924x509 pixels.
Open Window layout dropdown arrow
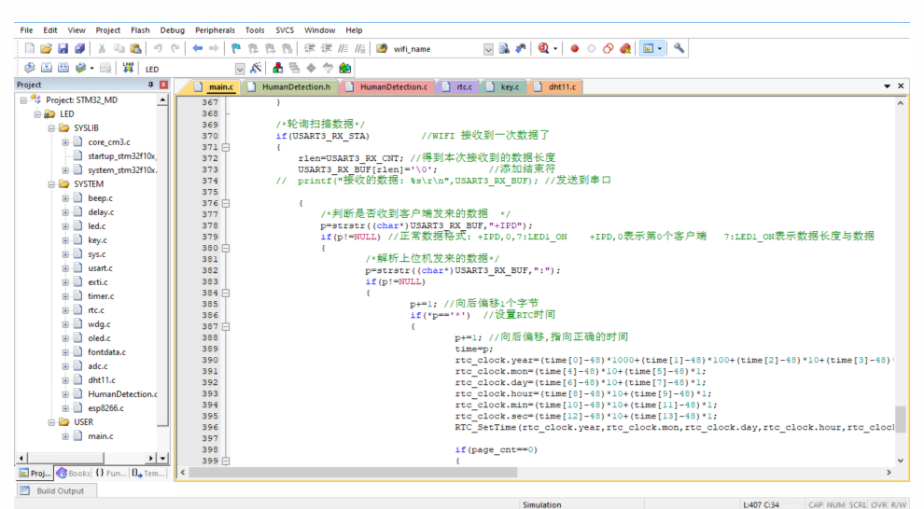coord(660,49)
